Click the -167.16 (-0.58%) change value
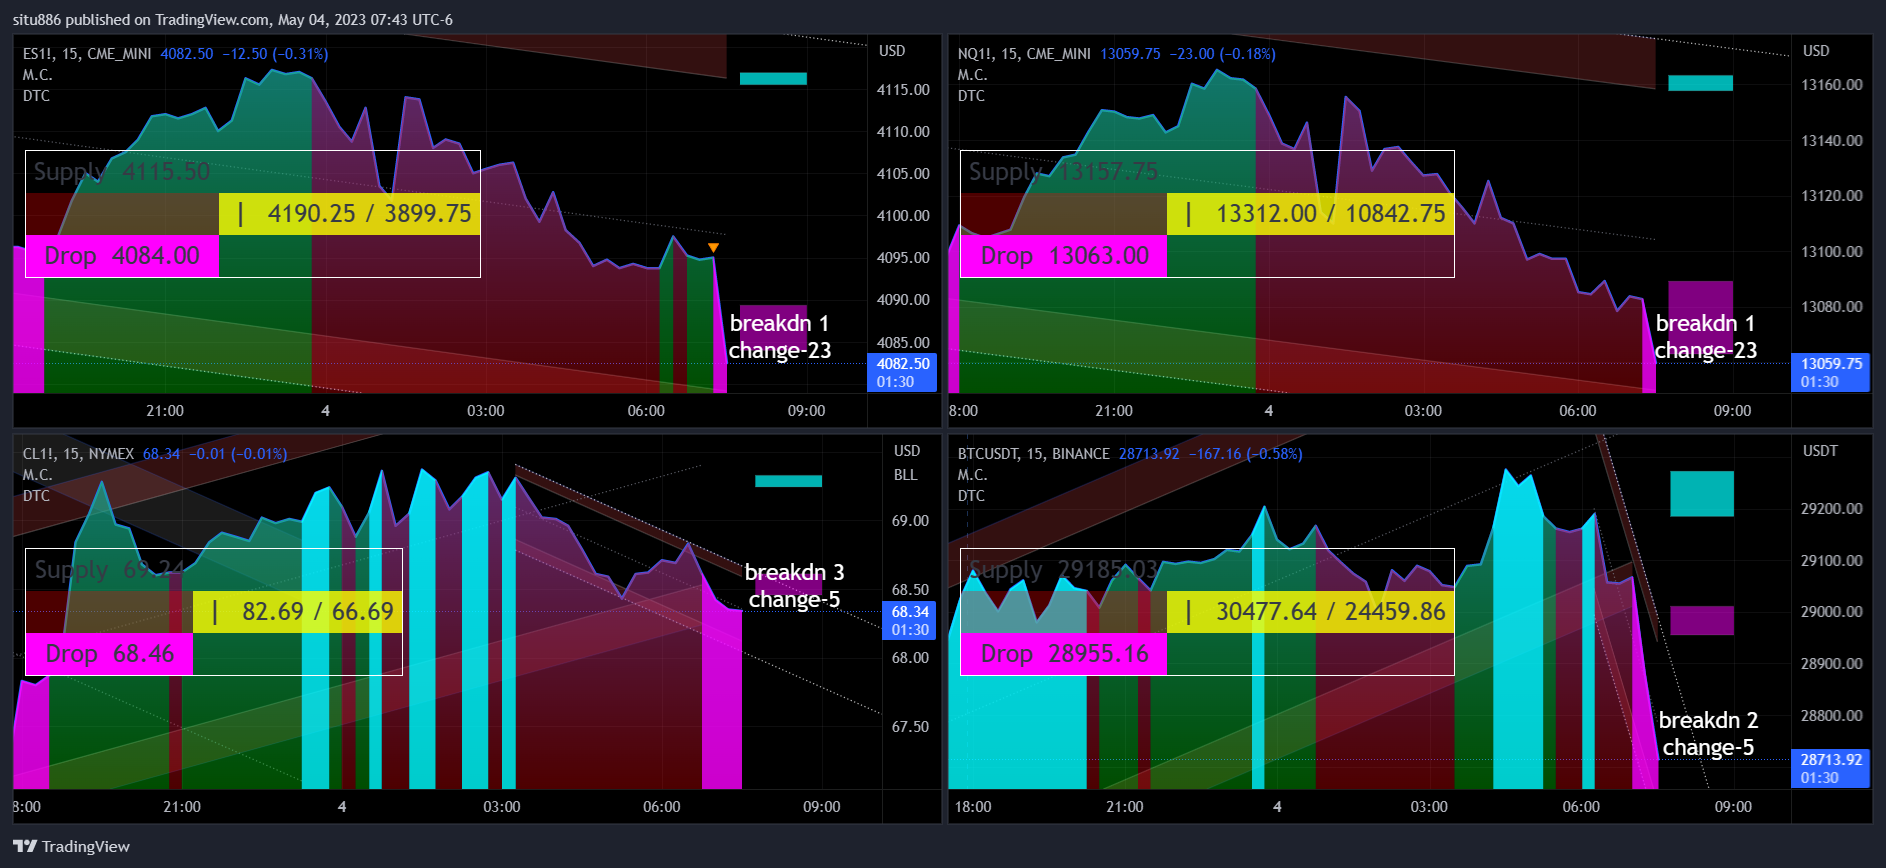The height and width of the screenshot is (868, 1886). tap(1245, 454)
